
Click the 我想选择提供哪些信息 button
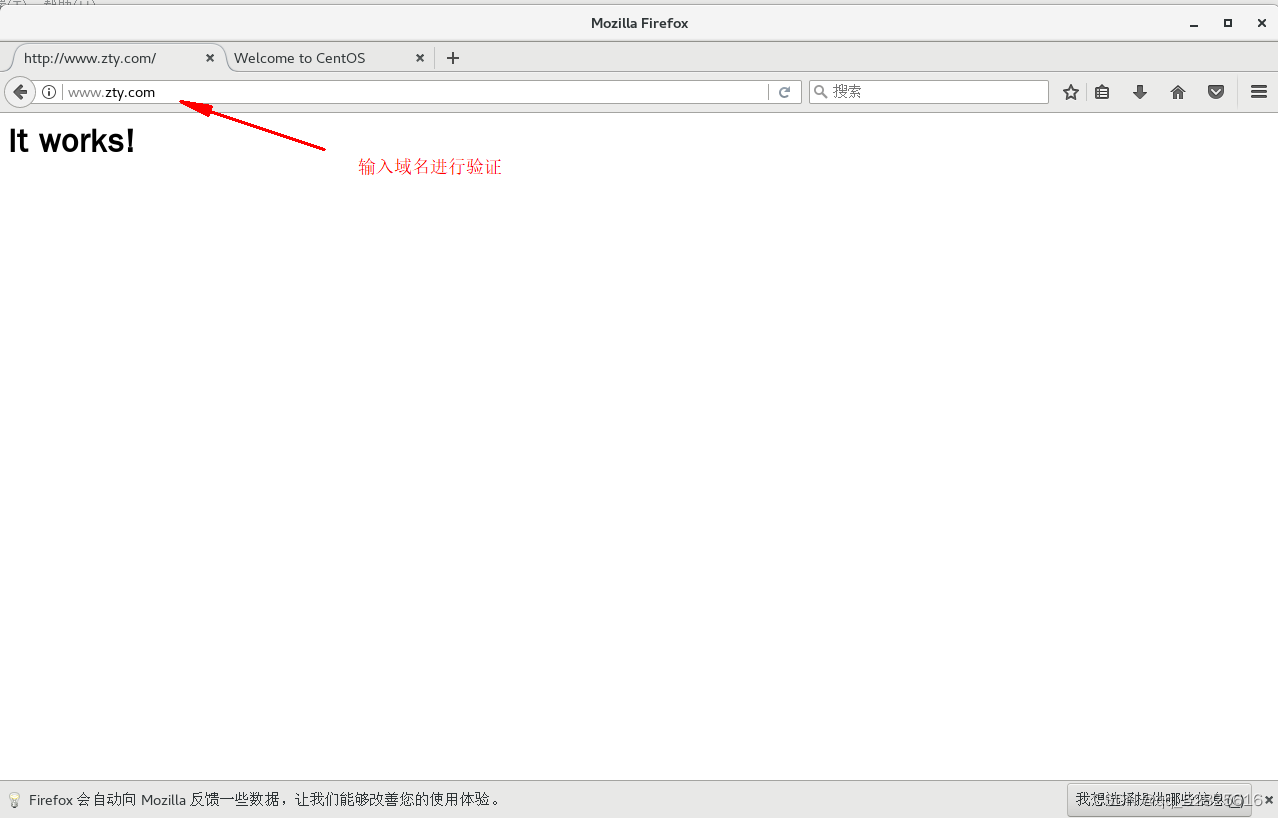[1159, 799]
